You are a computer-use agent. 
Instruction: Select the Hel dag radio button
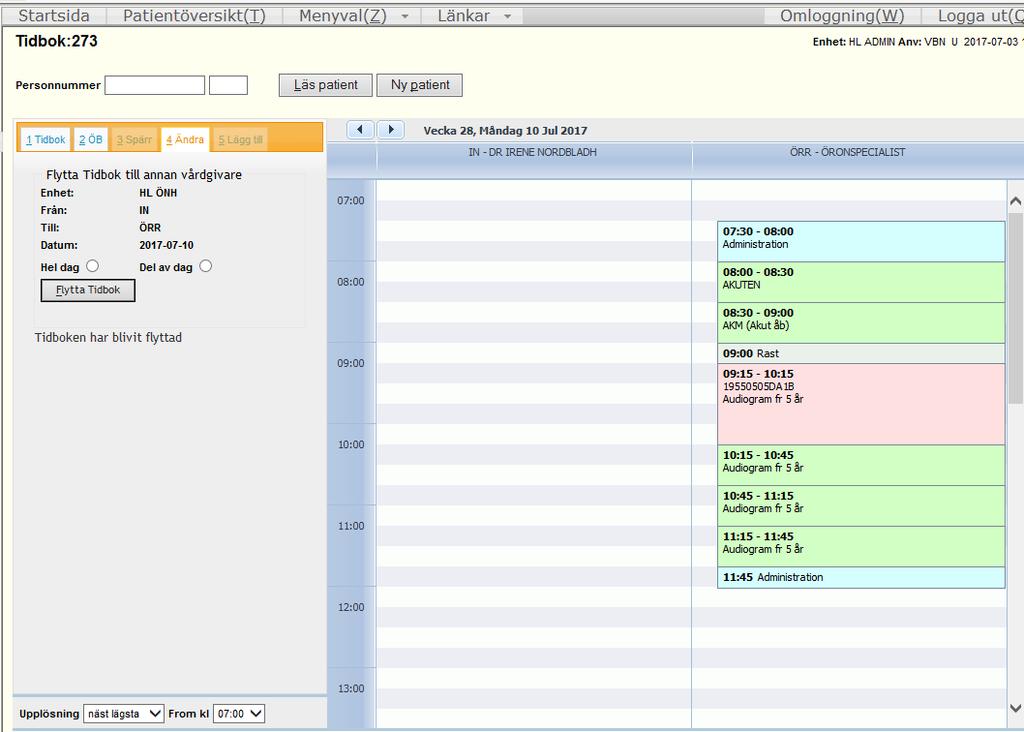tap(93, 266)
